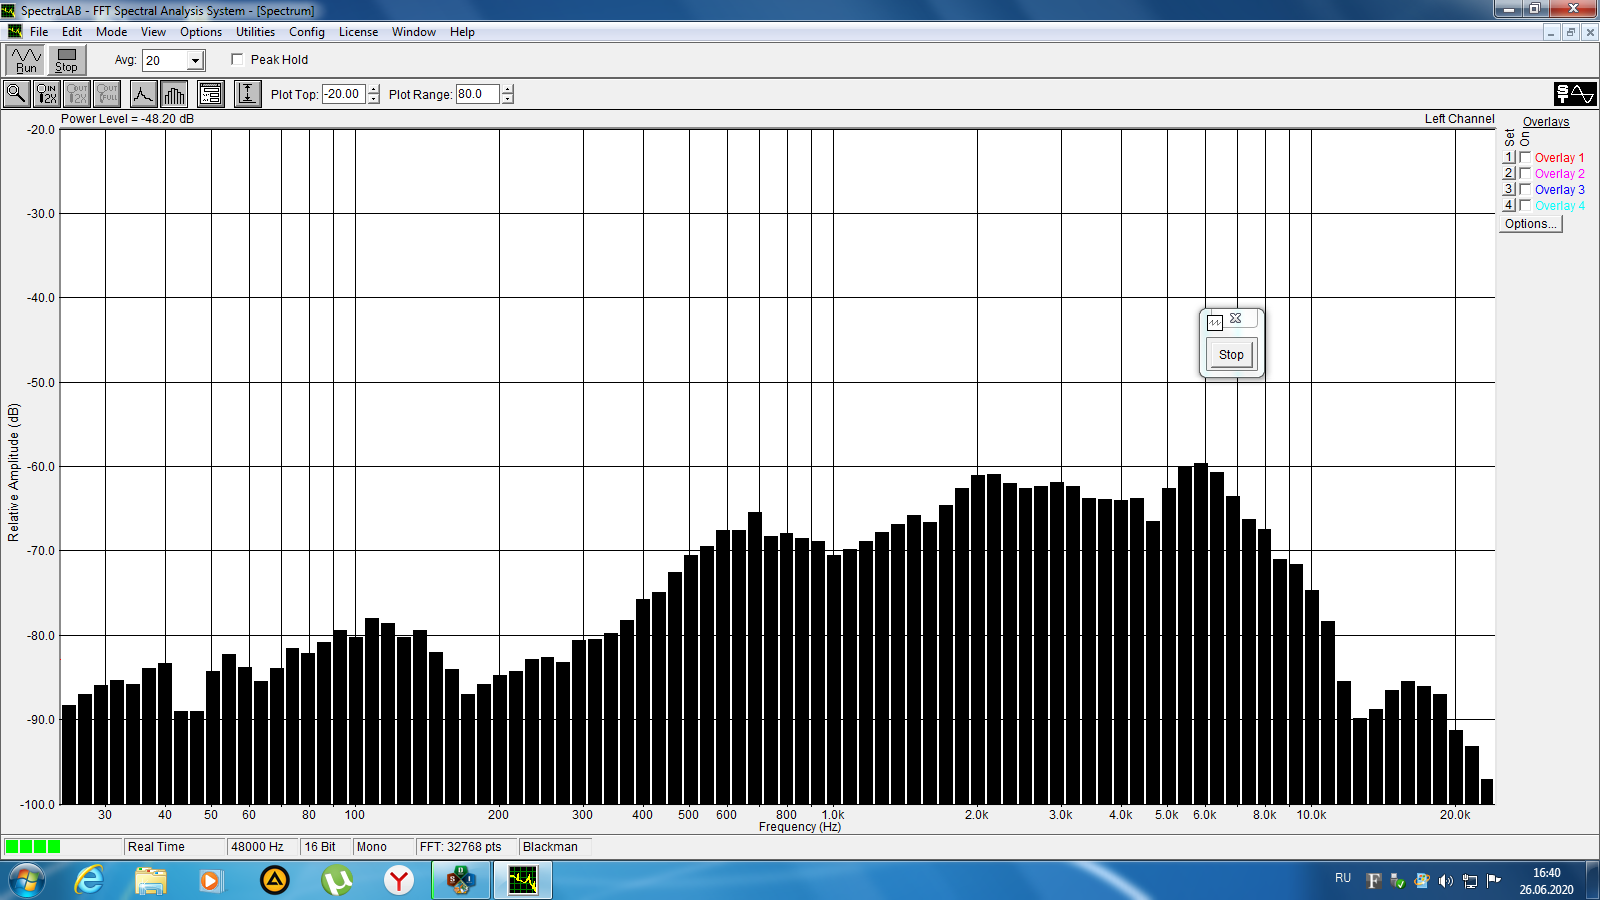Screen dimensions: 1600x900
Task: Click the FFT: 32768 pts status entry
Action: [466, 847]
